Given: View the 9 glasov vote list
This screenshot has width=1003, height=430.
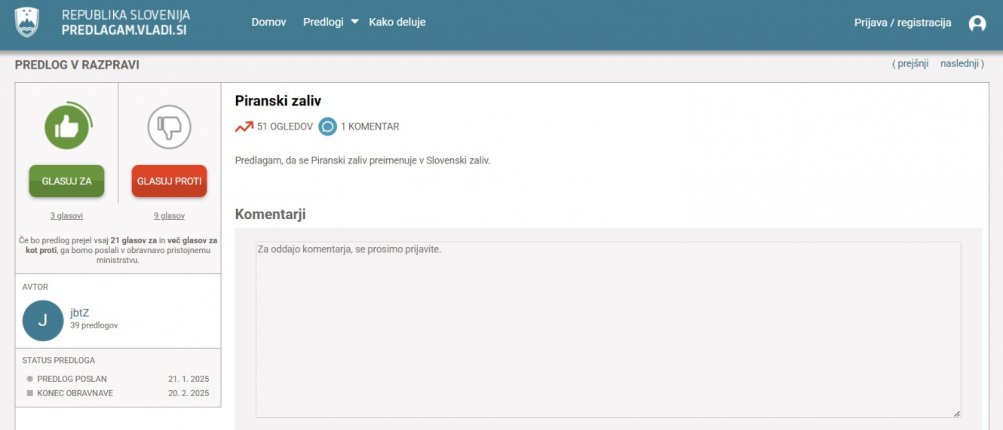Looking at the screenshot, I should [169, 216].
